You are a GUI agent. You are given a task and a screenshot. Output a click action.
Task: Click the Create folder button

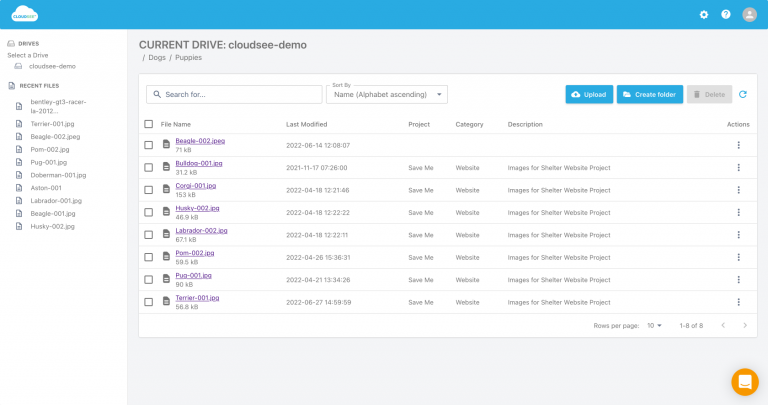(649, 94)
